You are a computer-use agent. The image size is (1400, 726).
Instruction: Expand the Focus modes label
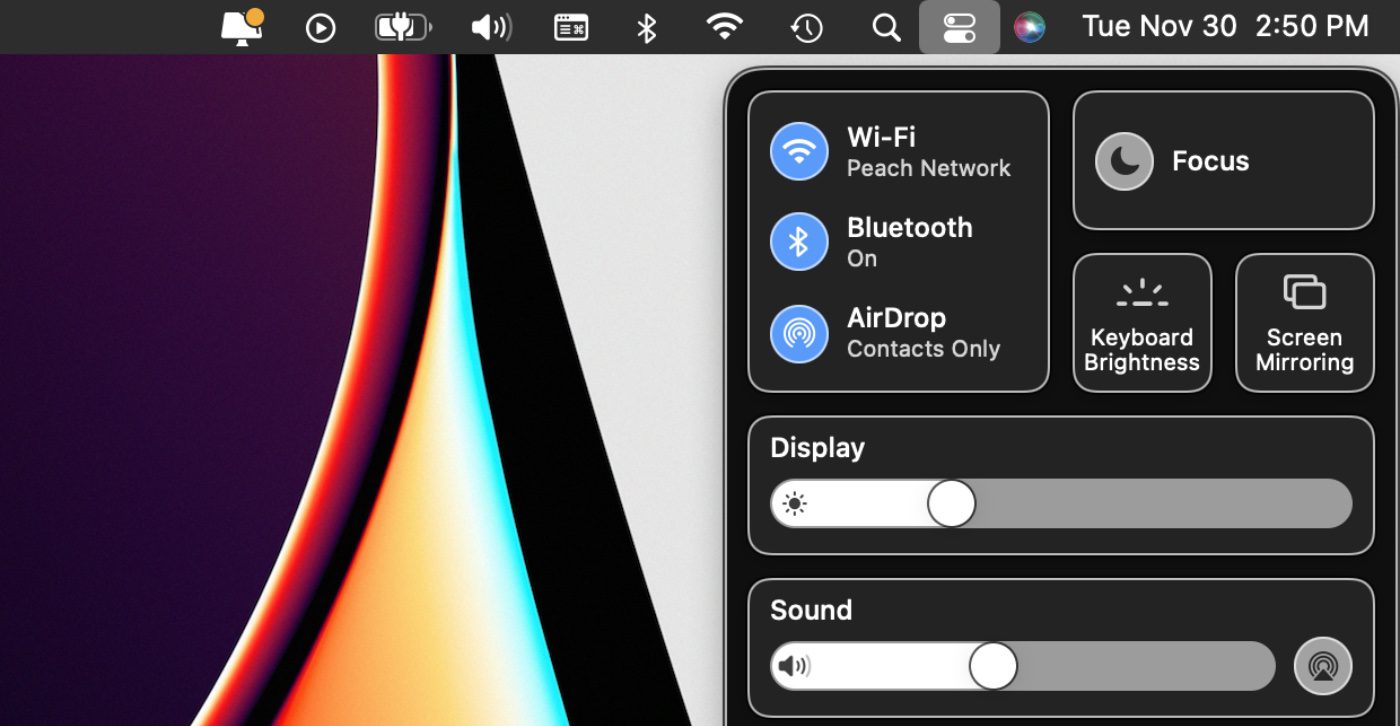coord(1210,161)
